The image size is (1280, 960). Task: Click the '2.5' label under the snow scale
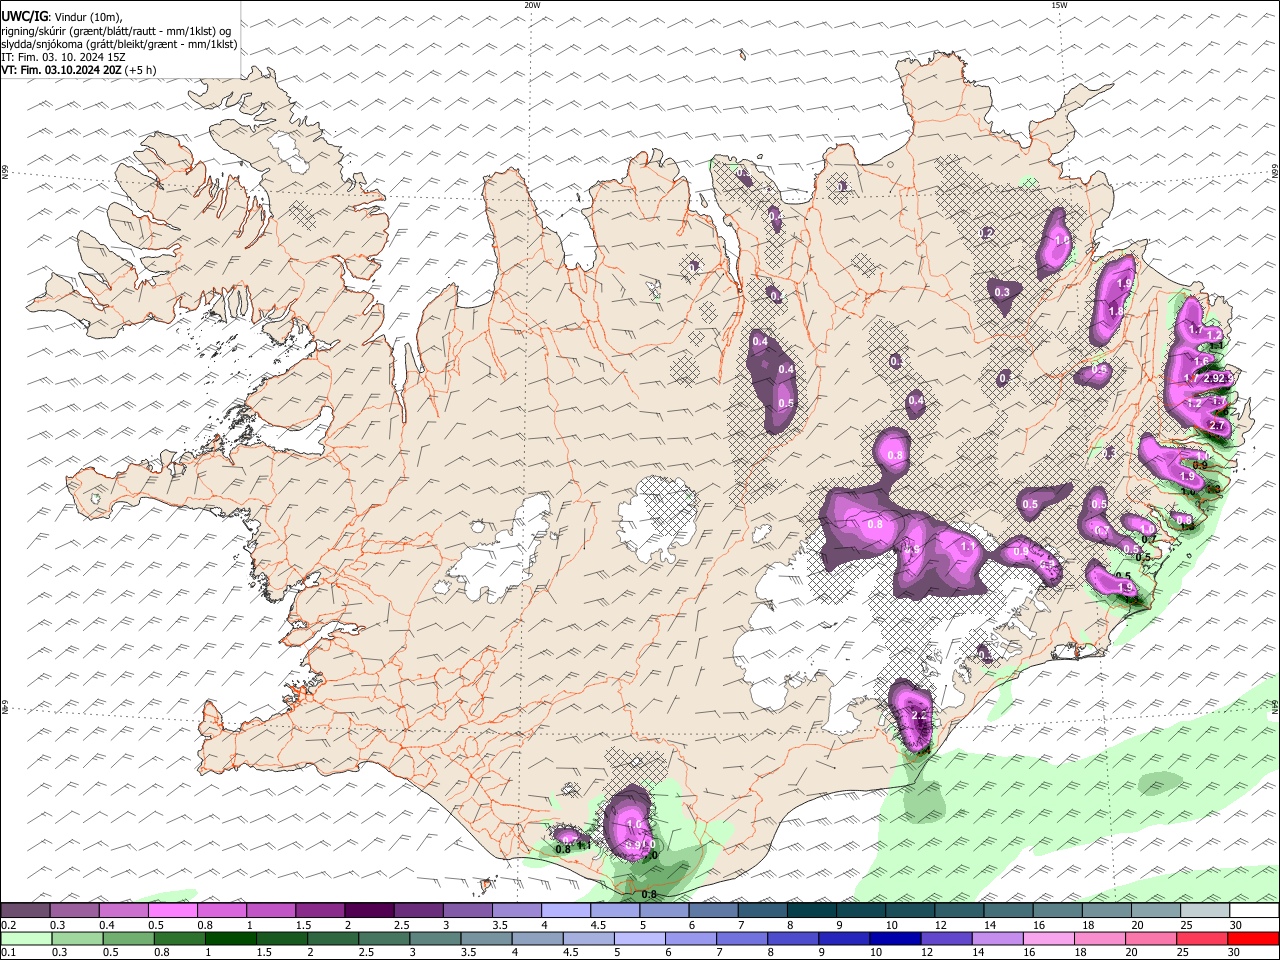coord(402,925)
